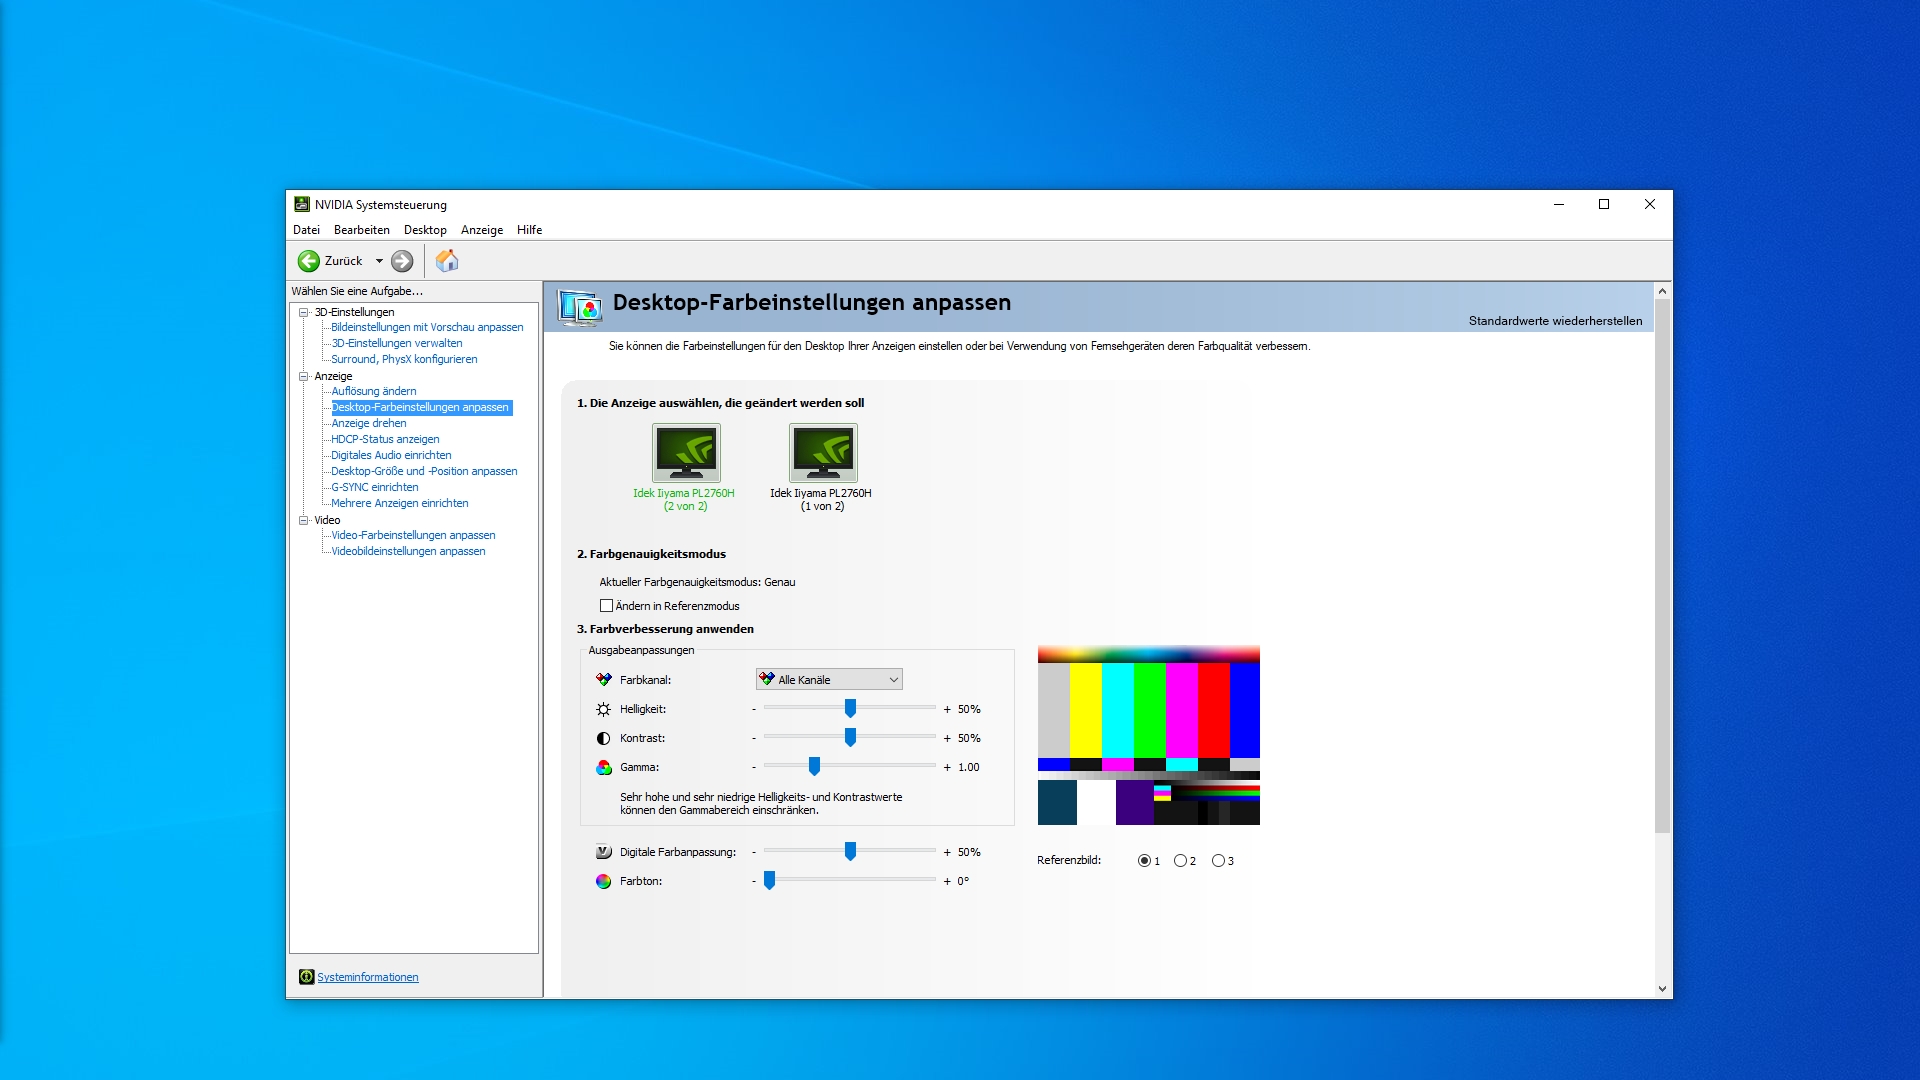The width and height of the screenshot is (1920, 1080).
Task: Select Referenzbild option 3
Action: pyautogui.click(x=1218, y=861)
